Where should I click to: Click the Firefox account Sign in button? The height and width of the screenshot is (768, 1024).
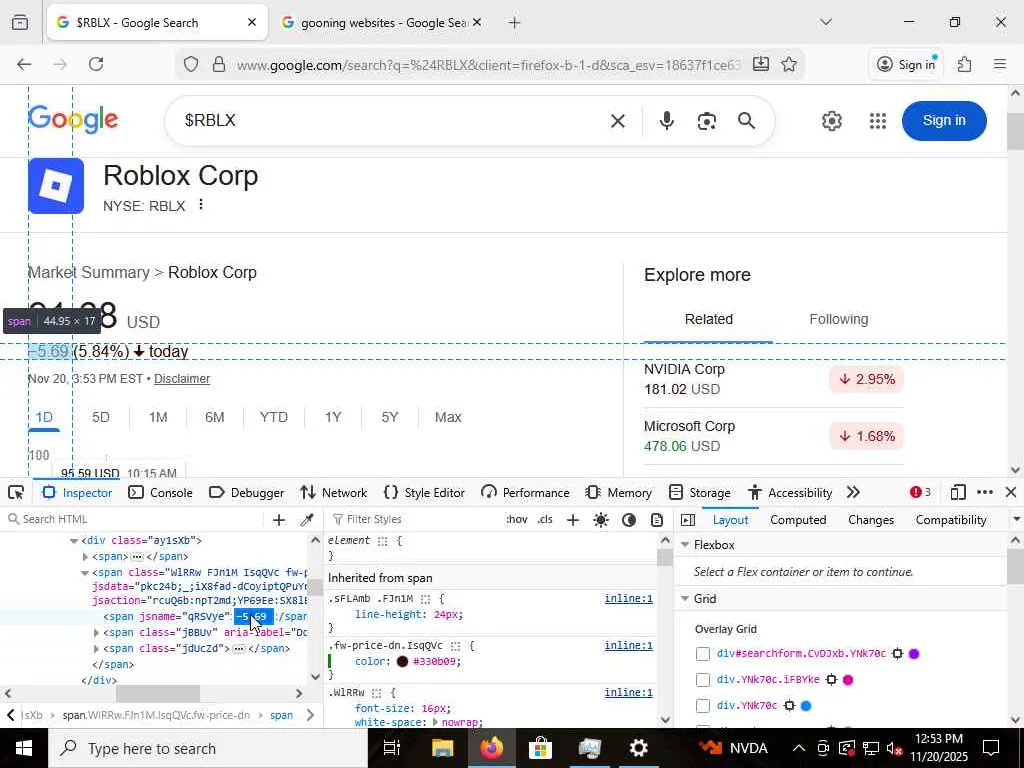coord(906,64)
